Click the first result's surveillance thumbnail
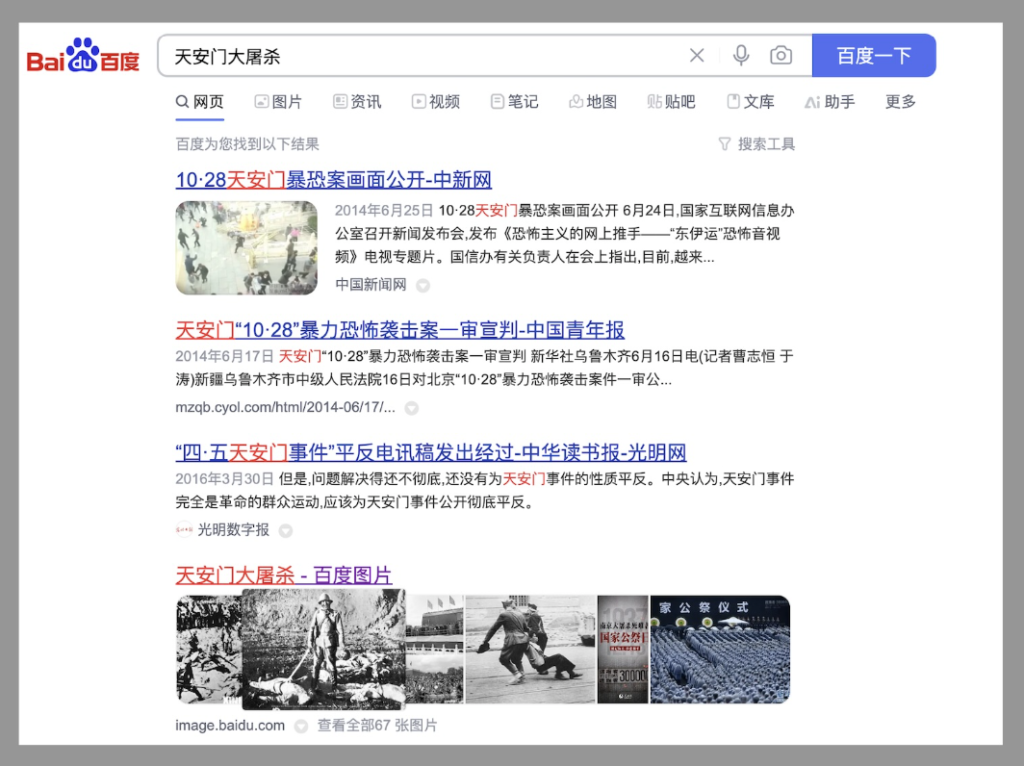The image size is (1024, 766). [247, 247]
